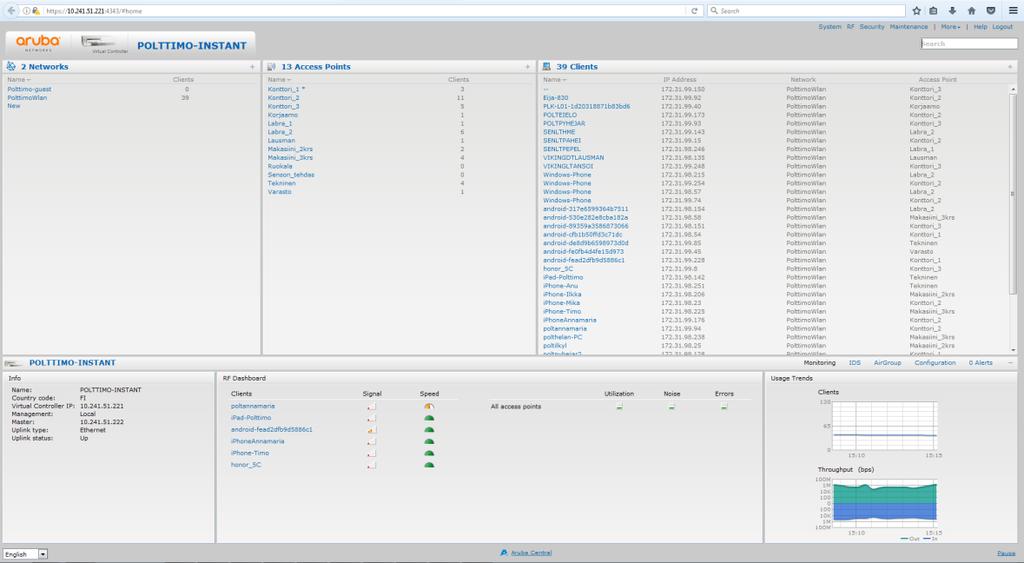
Task: Click the Aruba Central icon in footer
Action: [504, 553]
